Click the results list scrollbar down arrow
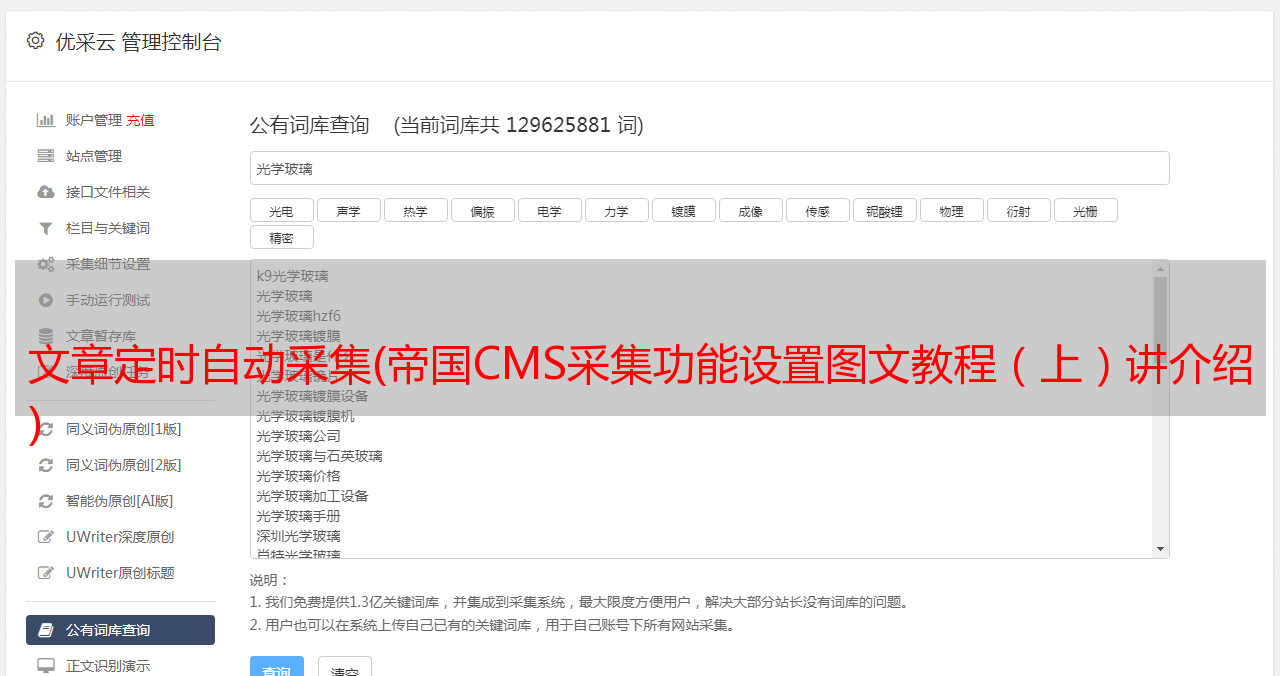The image size is (1280, 676). [x=1161, y=549]
